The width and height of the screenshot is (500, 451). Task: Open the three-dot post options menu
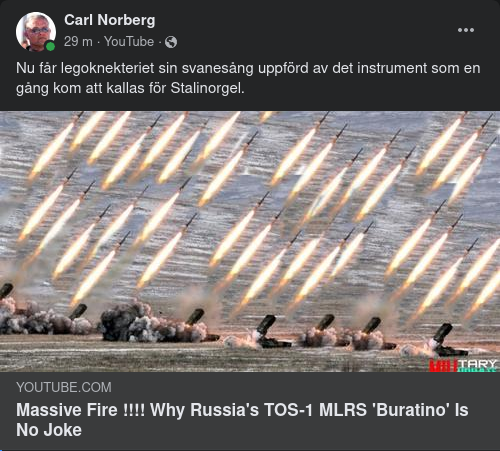pos(466,30)
